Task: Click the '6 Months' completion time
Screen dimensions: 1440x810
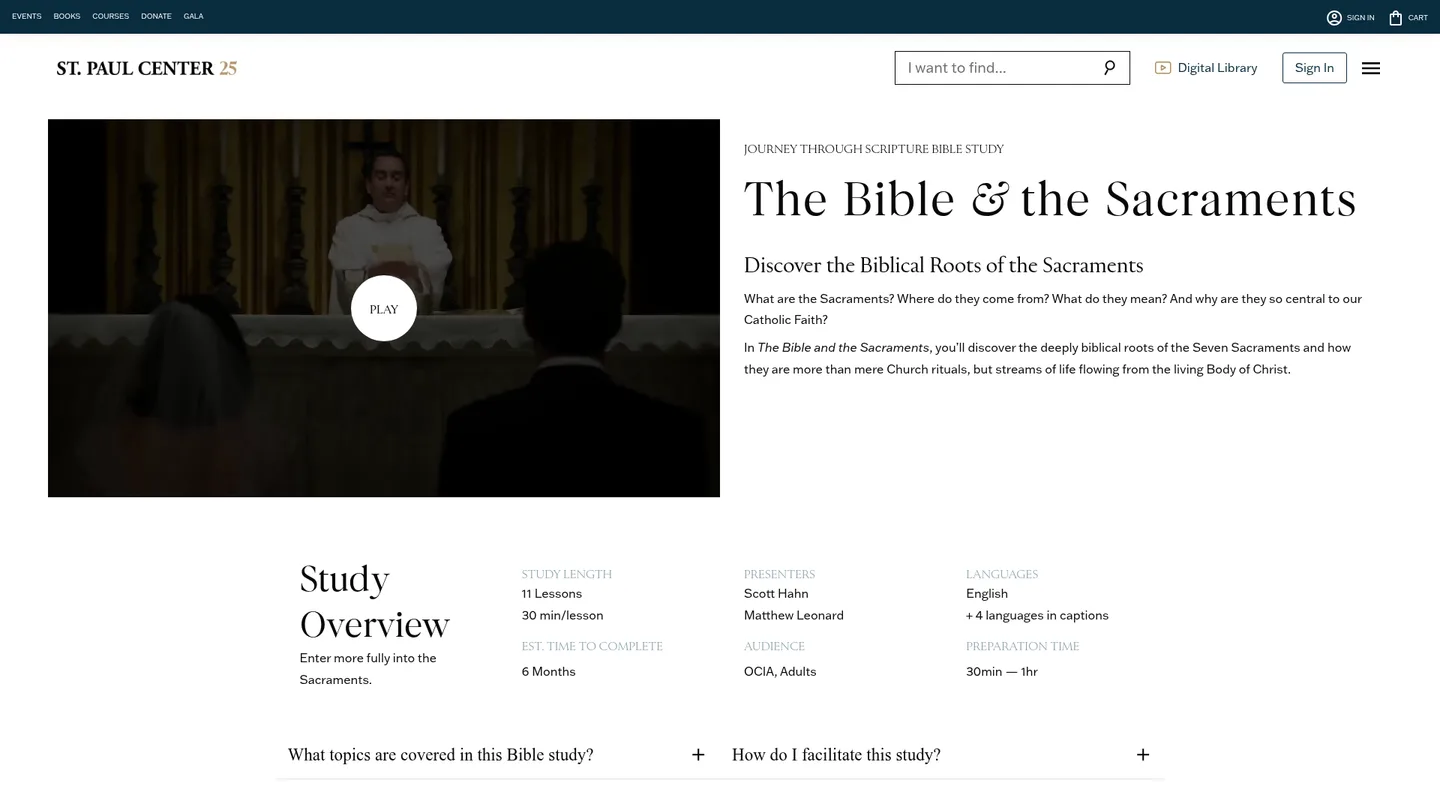Action: (x=549, y=672)
